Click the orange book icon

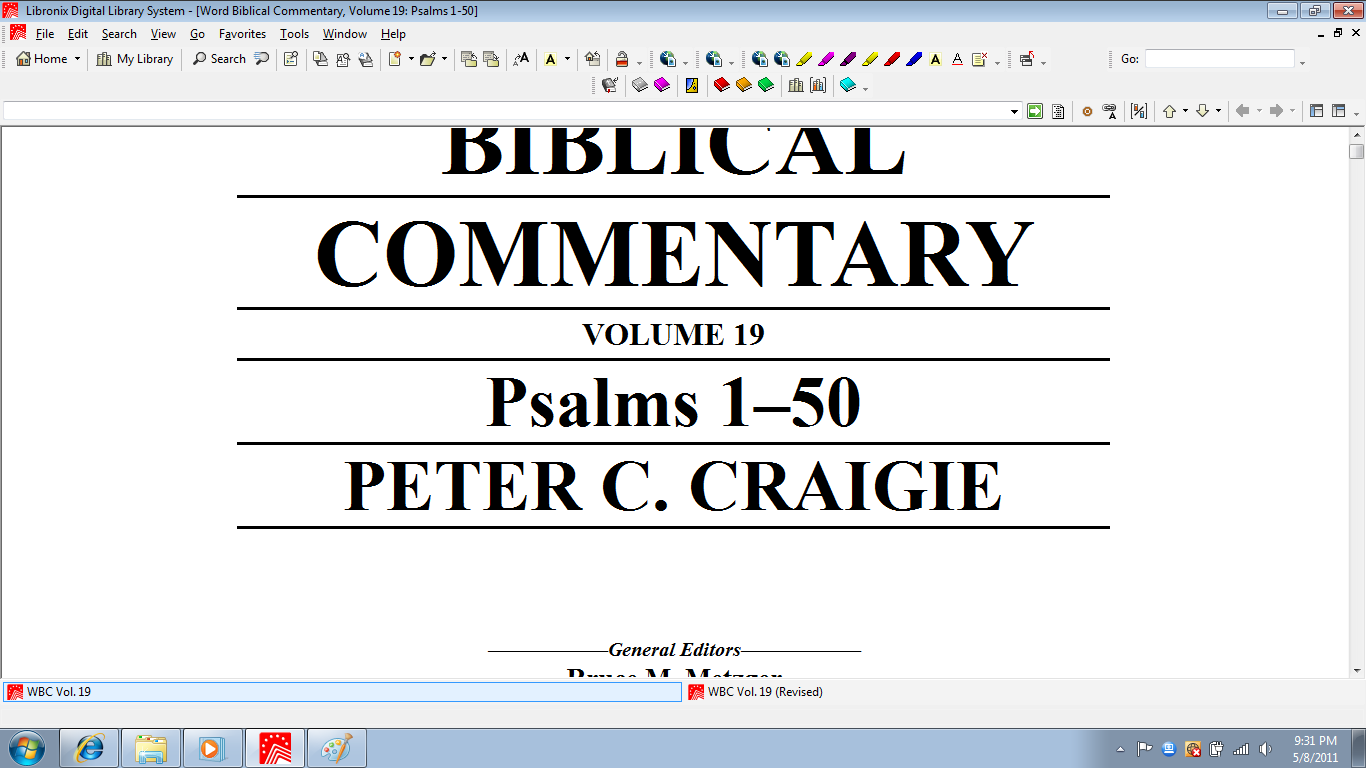(744, 85)
